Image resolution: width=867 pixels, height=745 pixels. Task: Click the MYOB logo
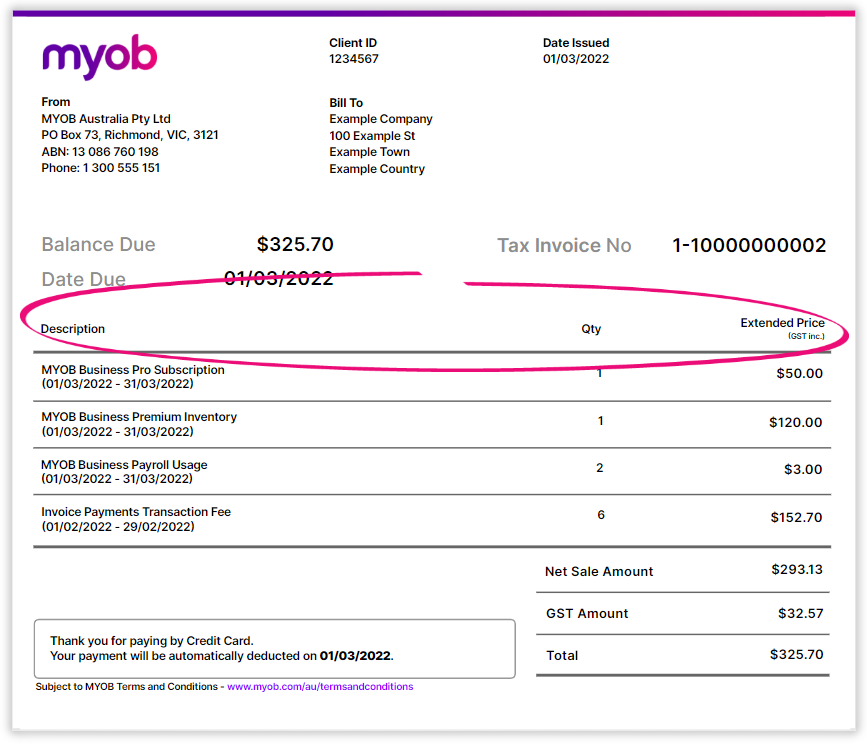[x=99, y=57]
